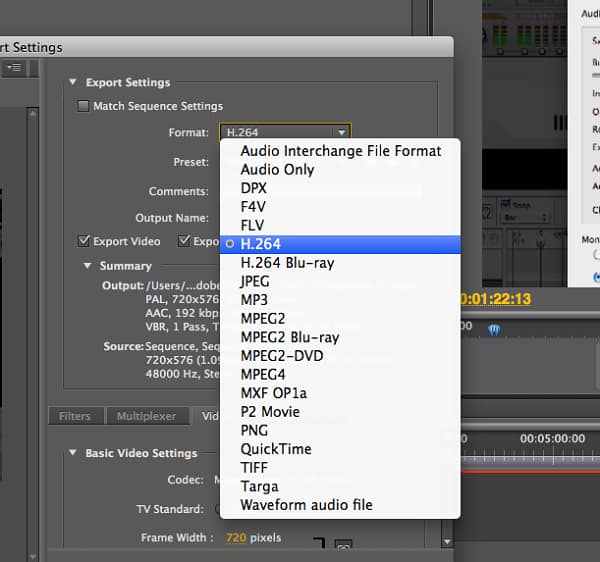Screen dimensions: 600x562
Task: Click the frame size constrain link icon
Action: coord(343,546)
